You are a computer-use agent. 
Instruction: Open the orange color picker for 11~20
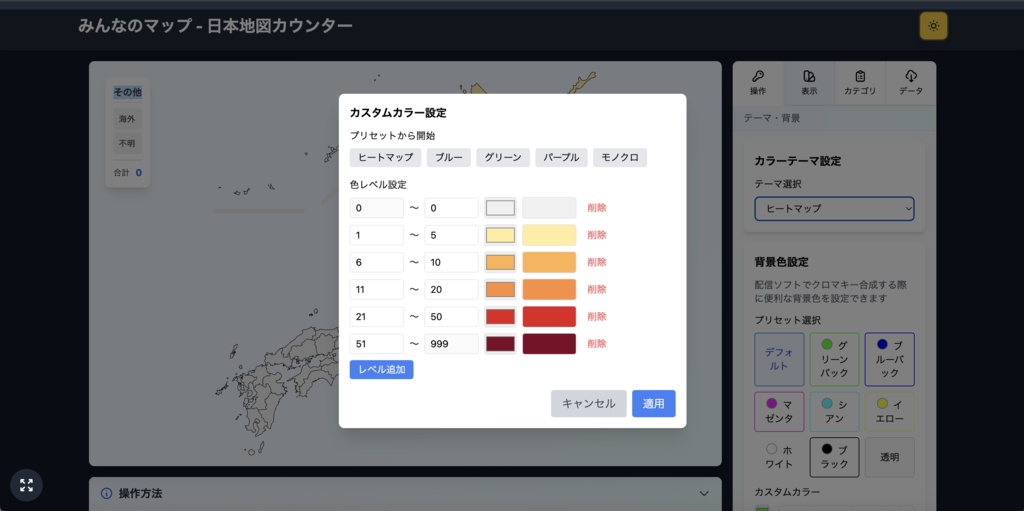(500, 289)
